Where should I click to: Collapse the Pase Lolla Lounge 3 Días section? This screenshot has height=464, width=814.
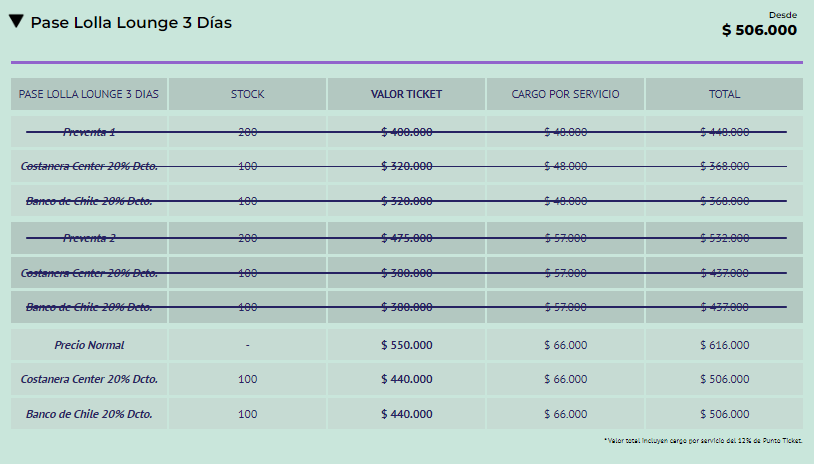coord(16,21)
